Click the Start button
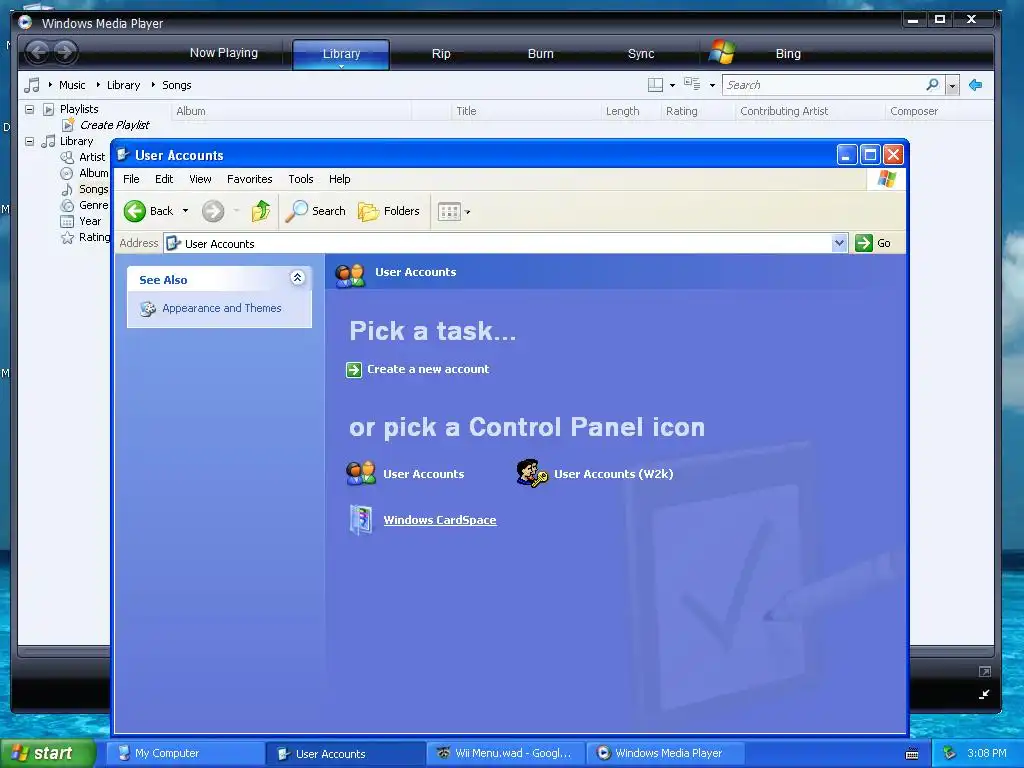The width and height of the screenshot is (1024, 768). click(x=47, y=753)
